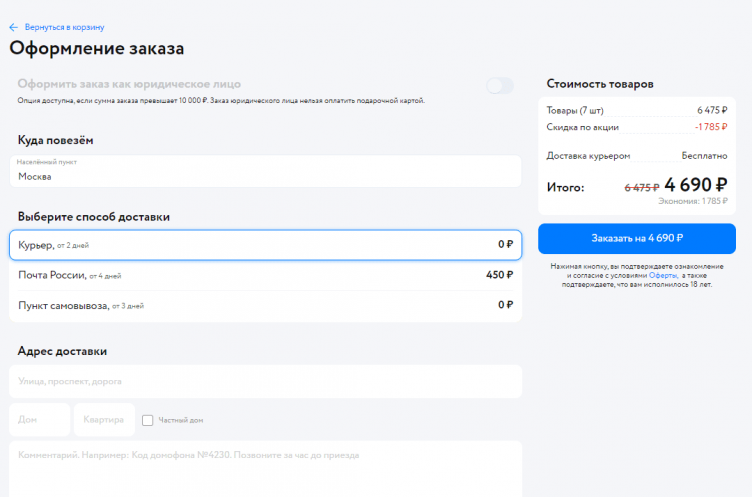Click the crossed-out old price 6 475 ₽
The width and height of the screenshot is (752, 497).
pyautogui.click(x=641, y=187)
